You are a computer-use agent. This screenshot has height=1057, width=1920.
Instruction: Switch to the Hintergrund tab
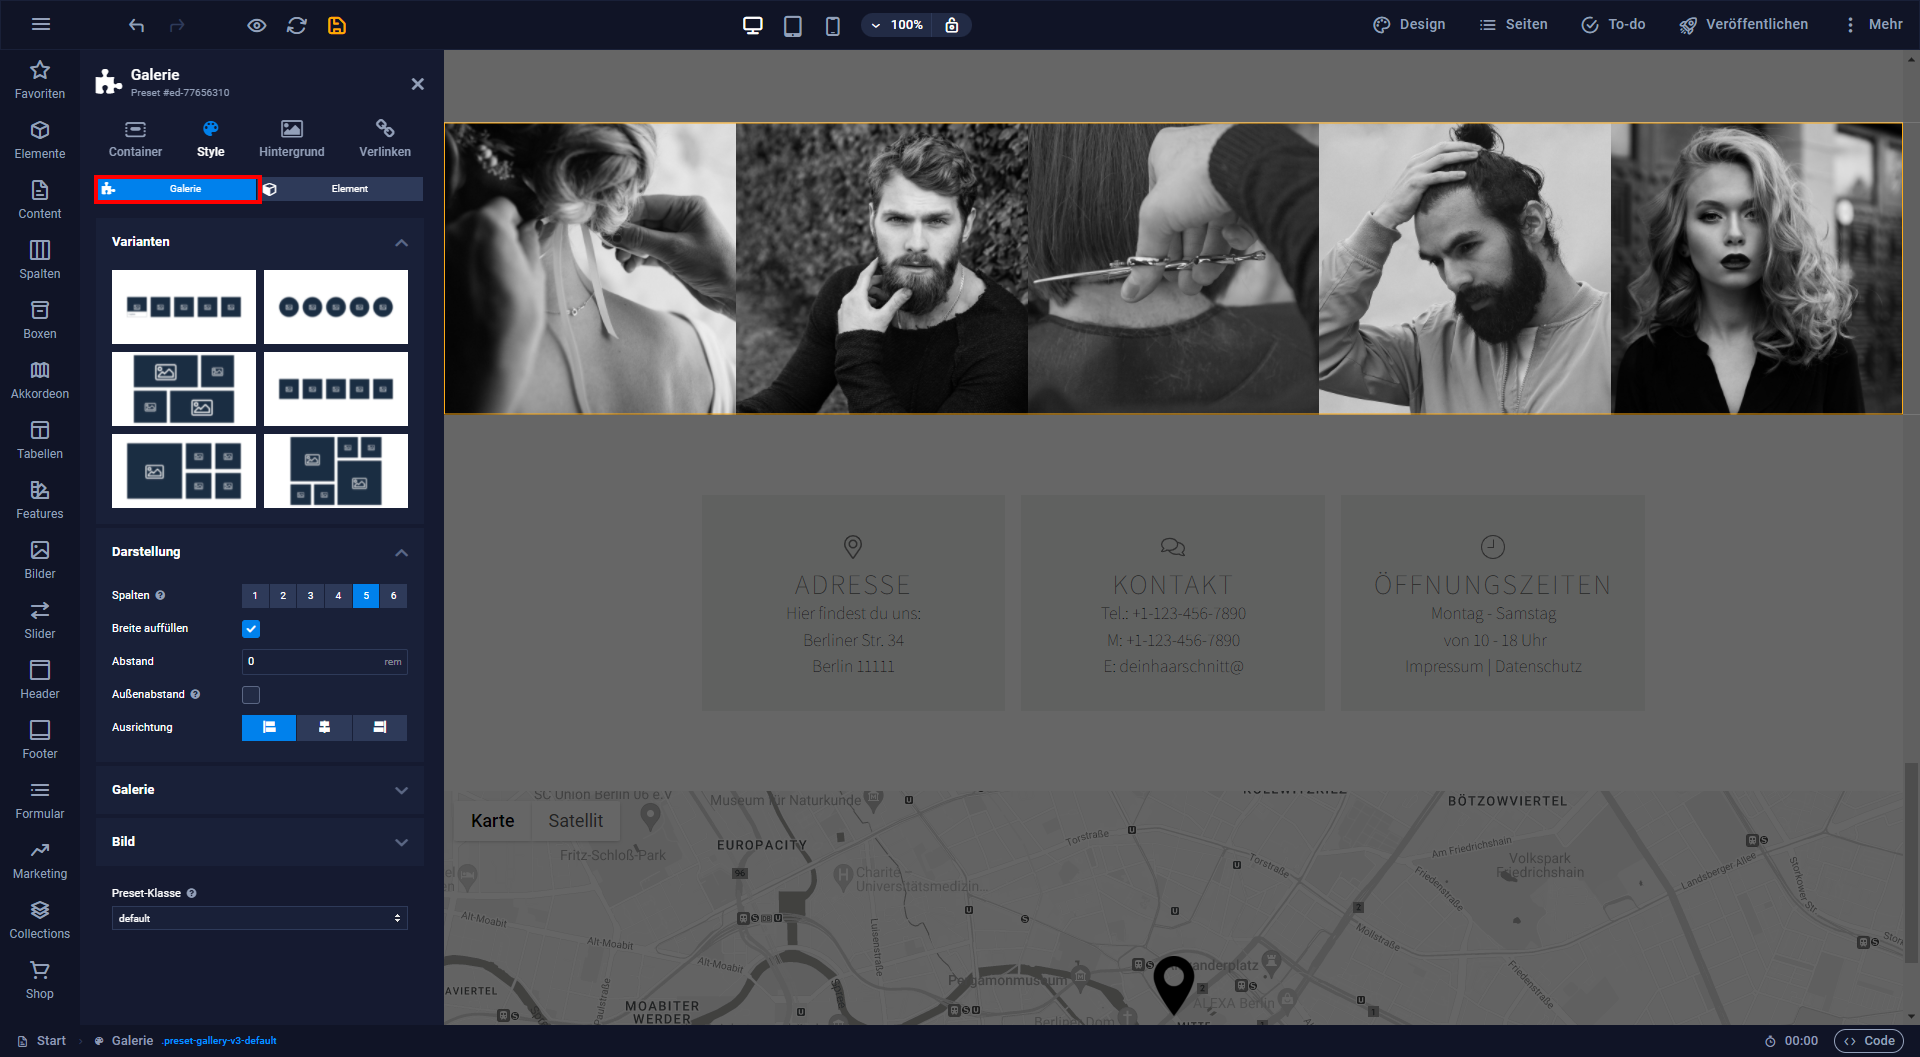292,139
